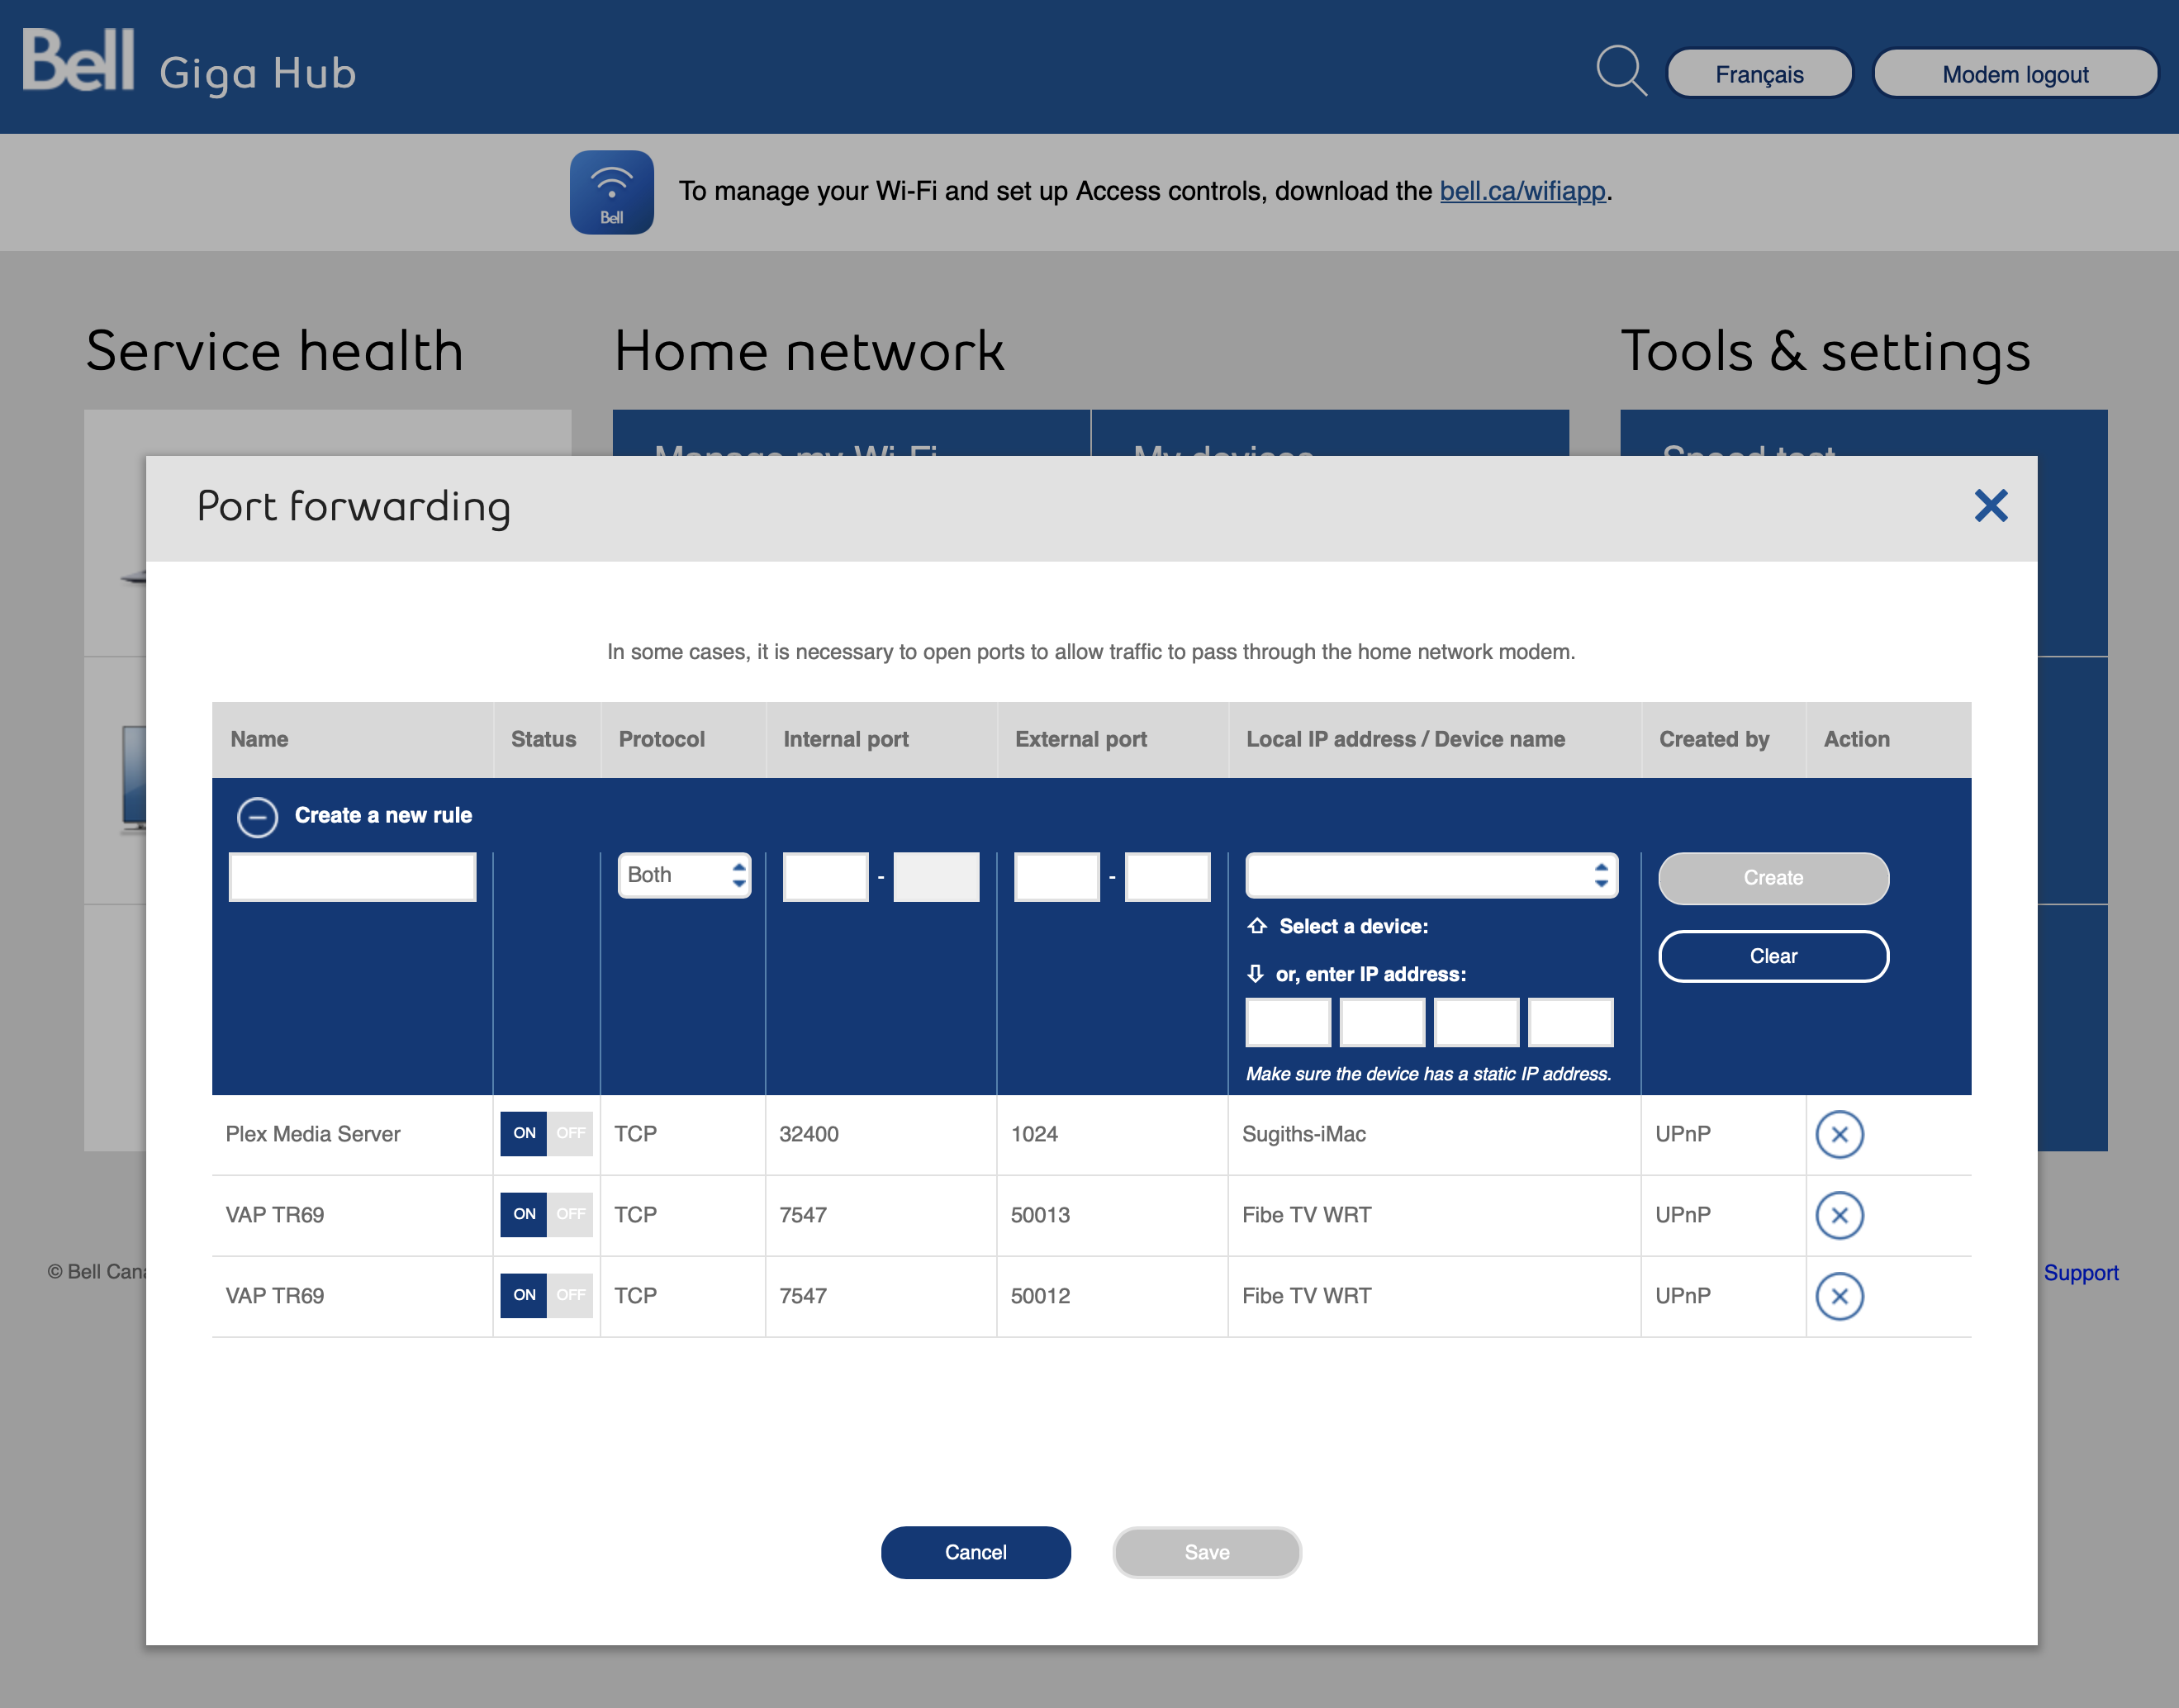Open the Select a device dropdown
The height and width of the screenshot is (1708, 2179).
click(x=1431, y=875)
